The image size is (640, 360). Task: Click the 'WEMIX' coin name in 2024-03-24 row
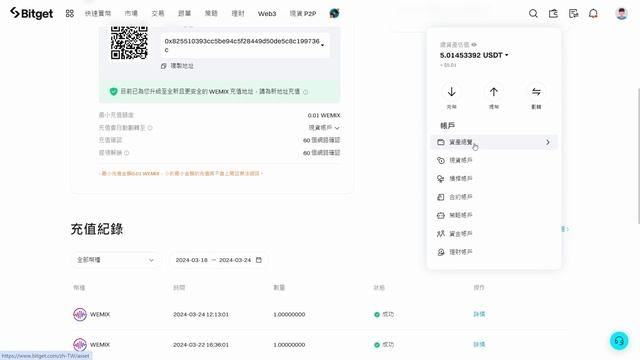100,314
